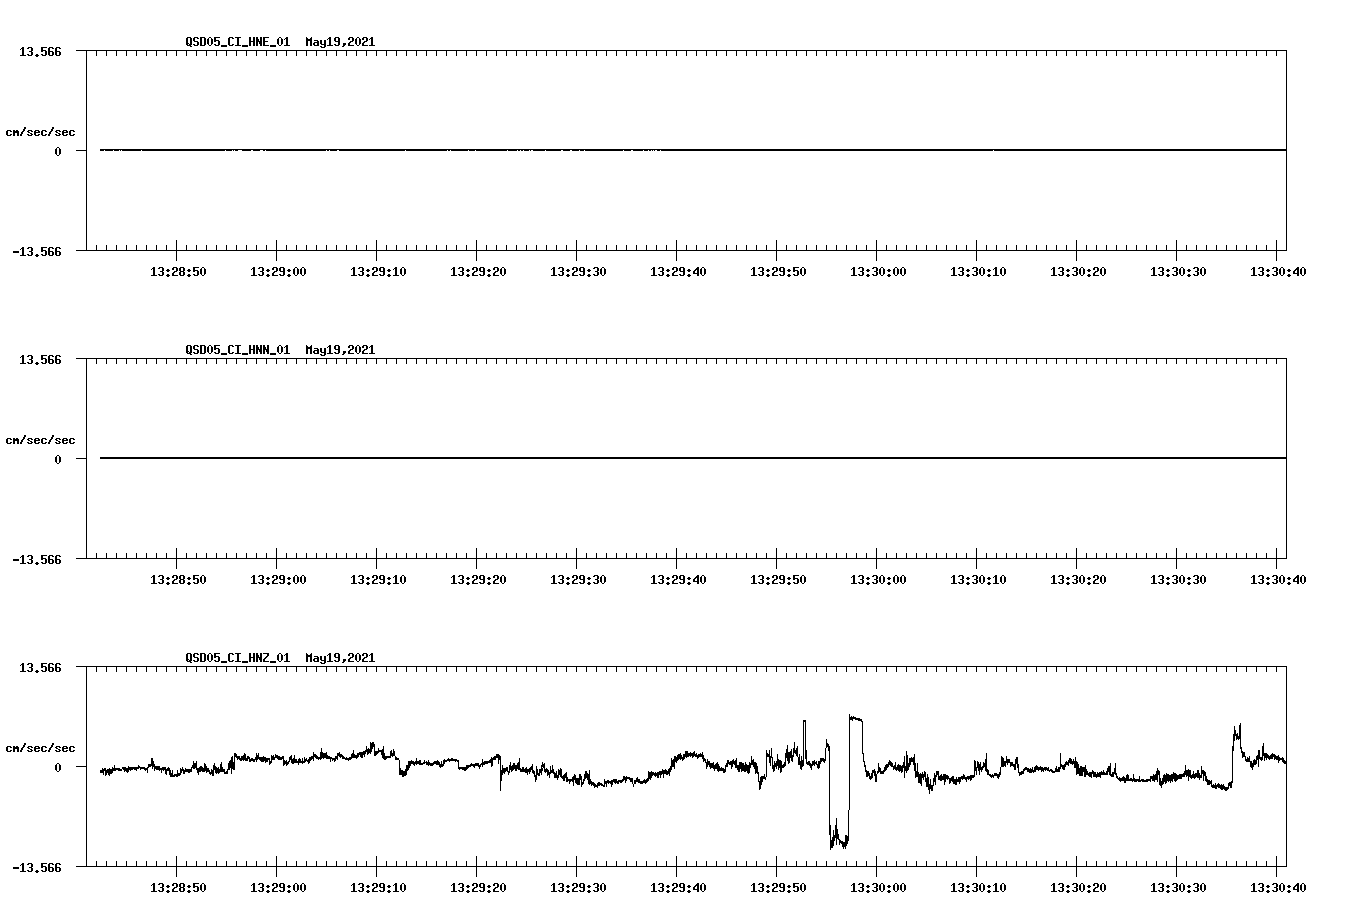Click the 13:29:50 tick label on middle plot
Screen dimensions: 1358x924
pyautogui.click(x=780, y=577)
